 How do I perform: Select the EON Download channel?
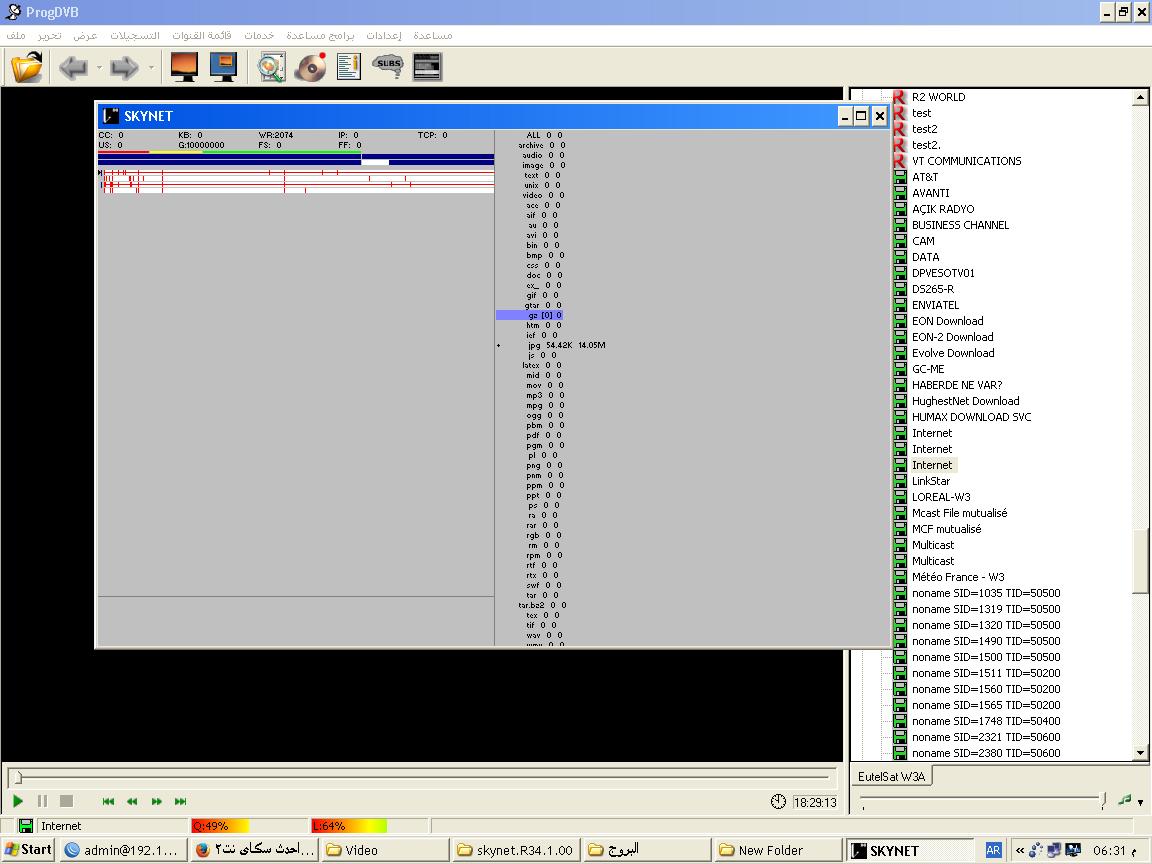[948, 321]
